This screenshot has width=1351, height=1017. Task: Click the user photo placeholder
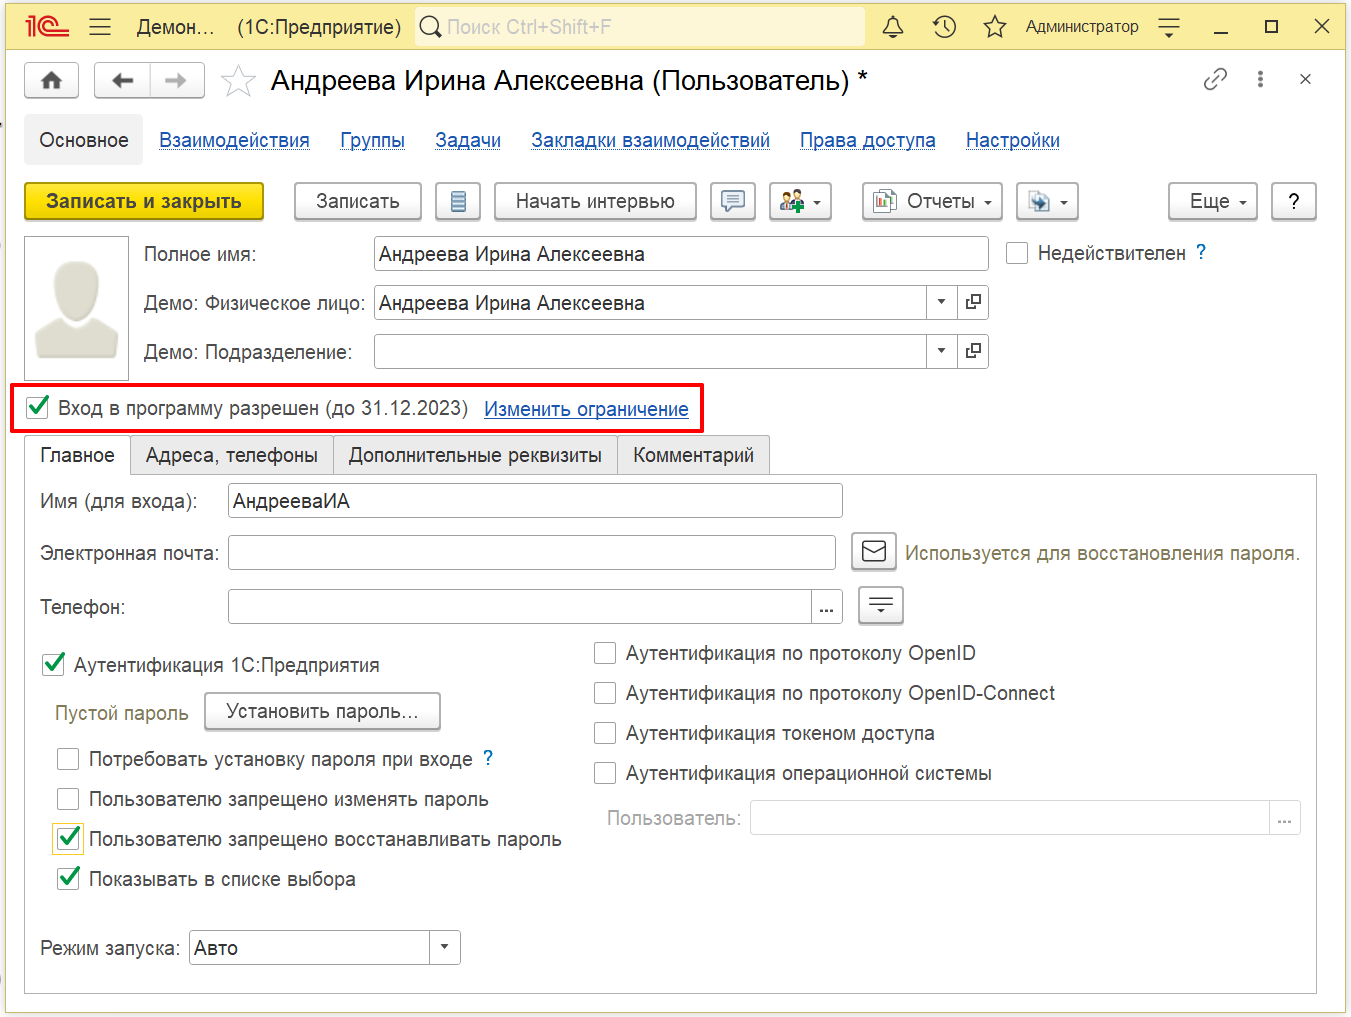click(x=76, y=308)
